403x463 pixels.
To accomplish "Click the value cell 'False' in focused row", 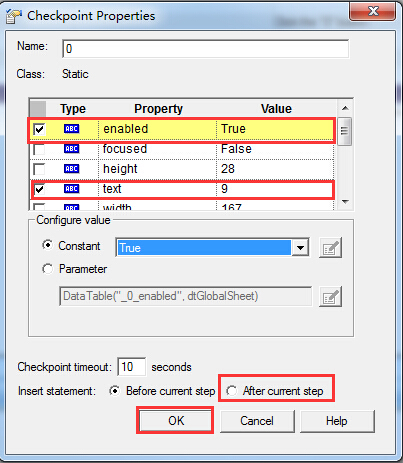I will pos(275,149).
